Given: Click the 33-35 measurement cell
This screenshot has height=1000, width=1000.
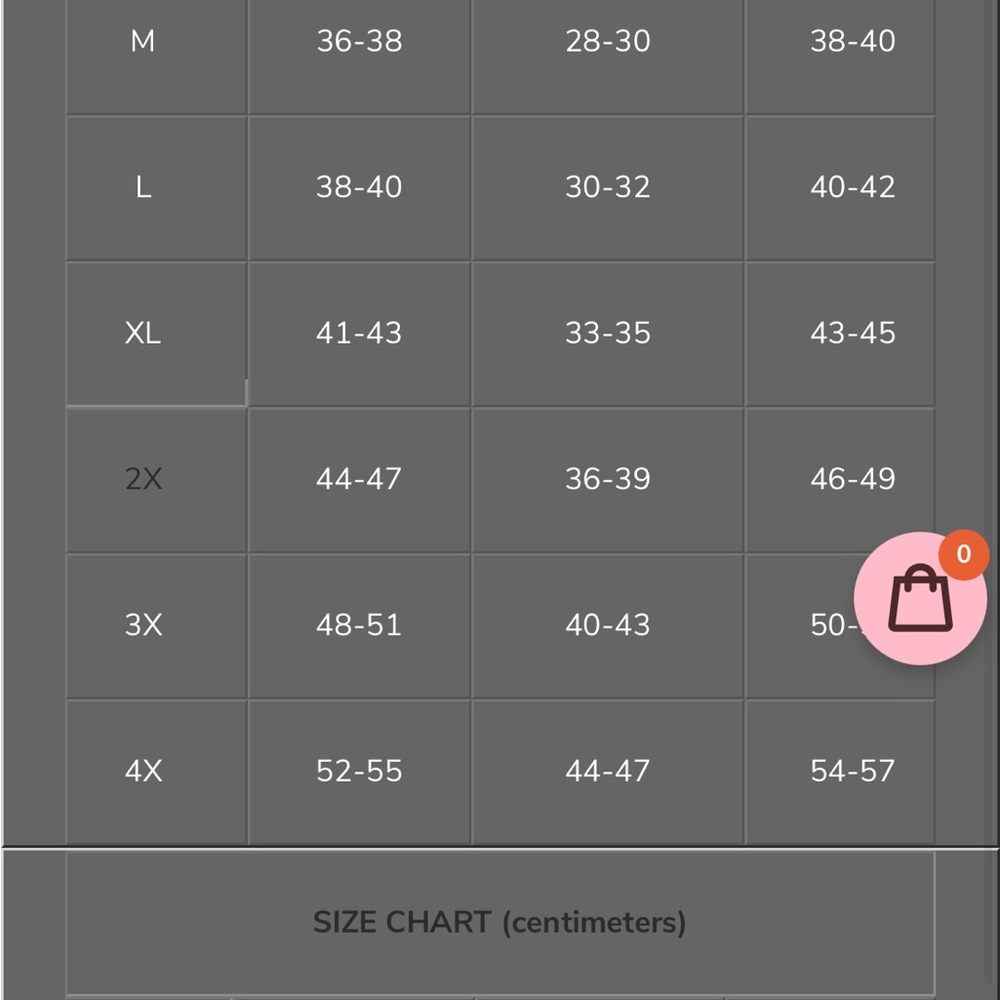Looking at the screenshot, I should point(607,333).
